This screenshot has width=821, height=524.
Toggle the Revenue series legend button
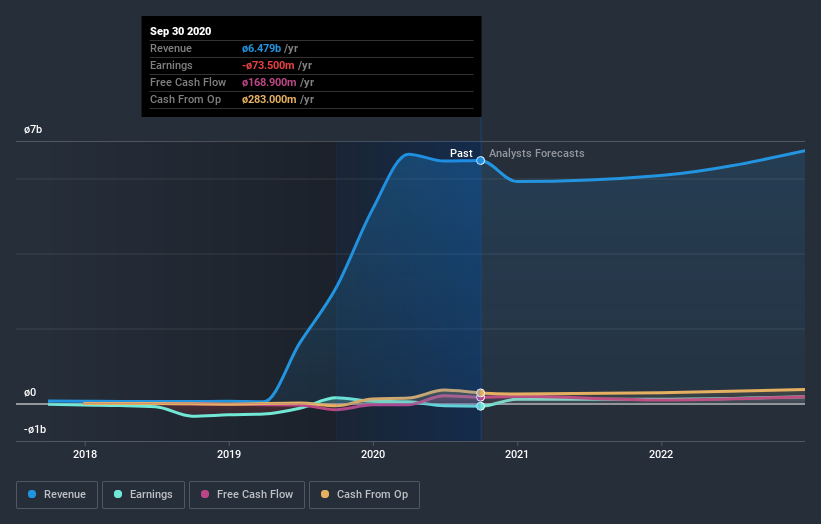click(57, 495)
